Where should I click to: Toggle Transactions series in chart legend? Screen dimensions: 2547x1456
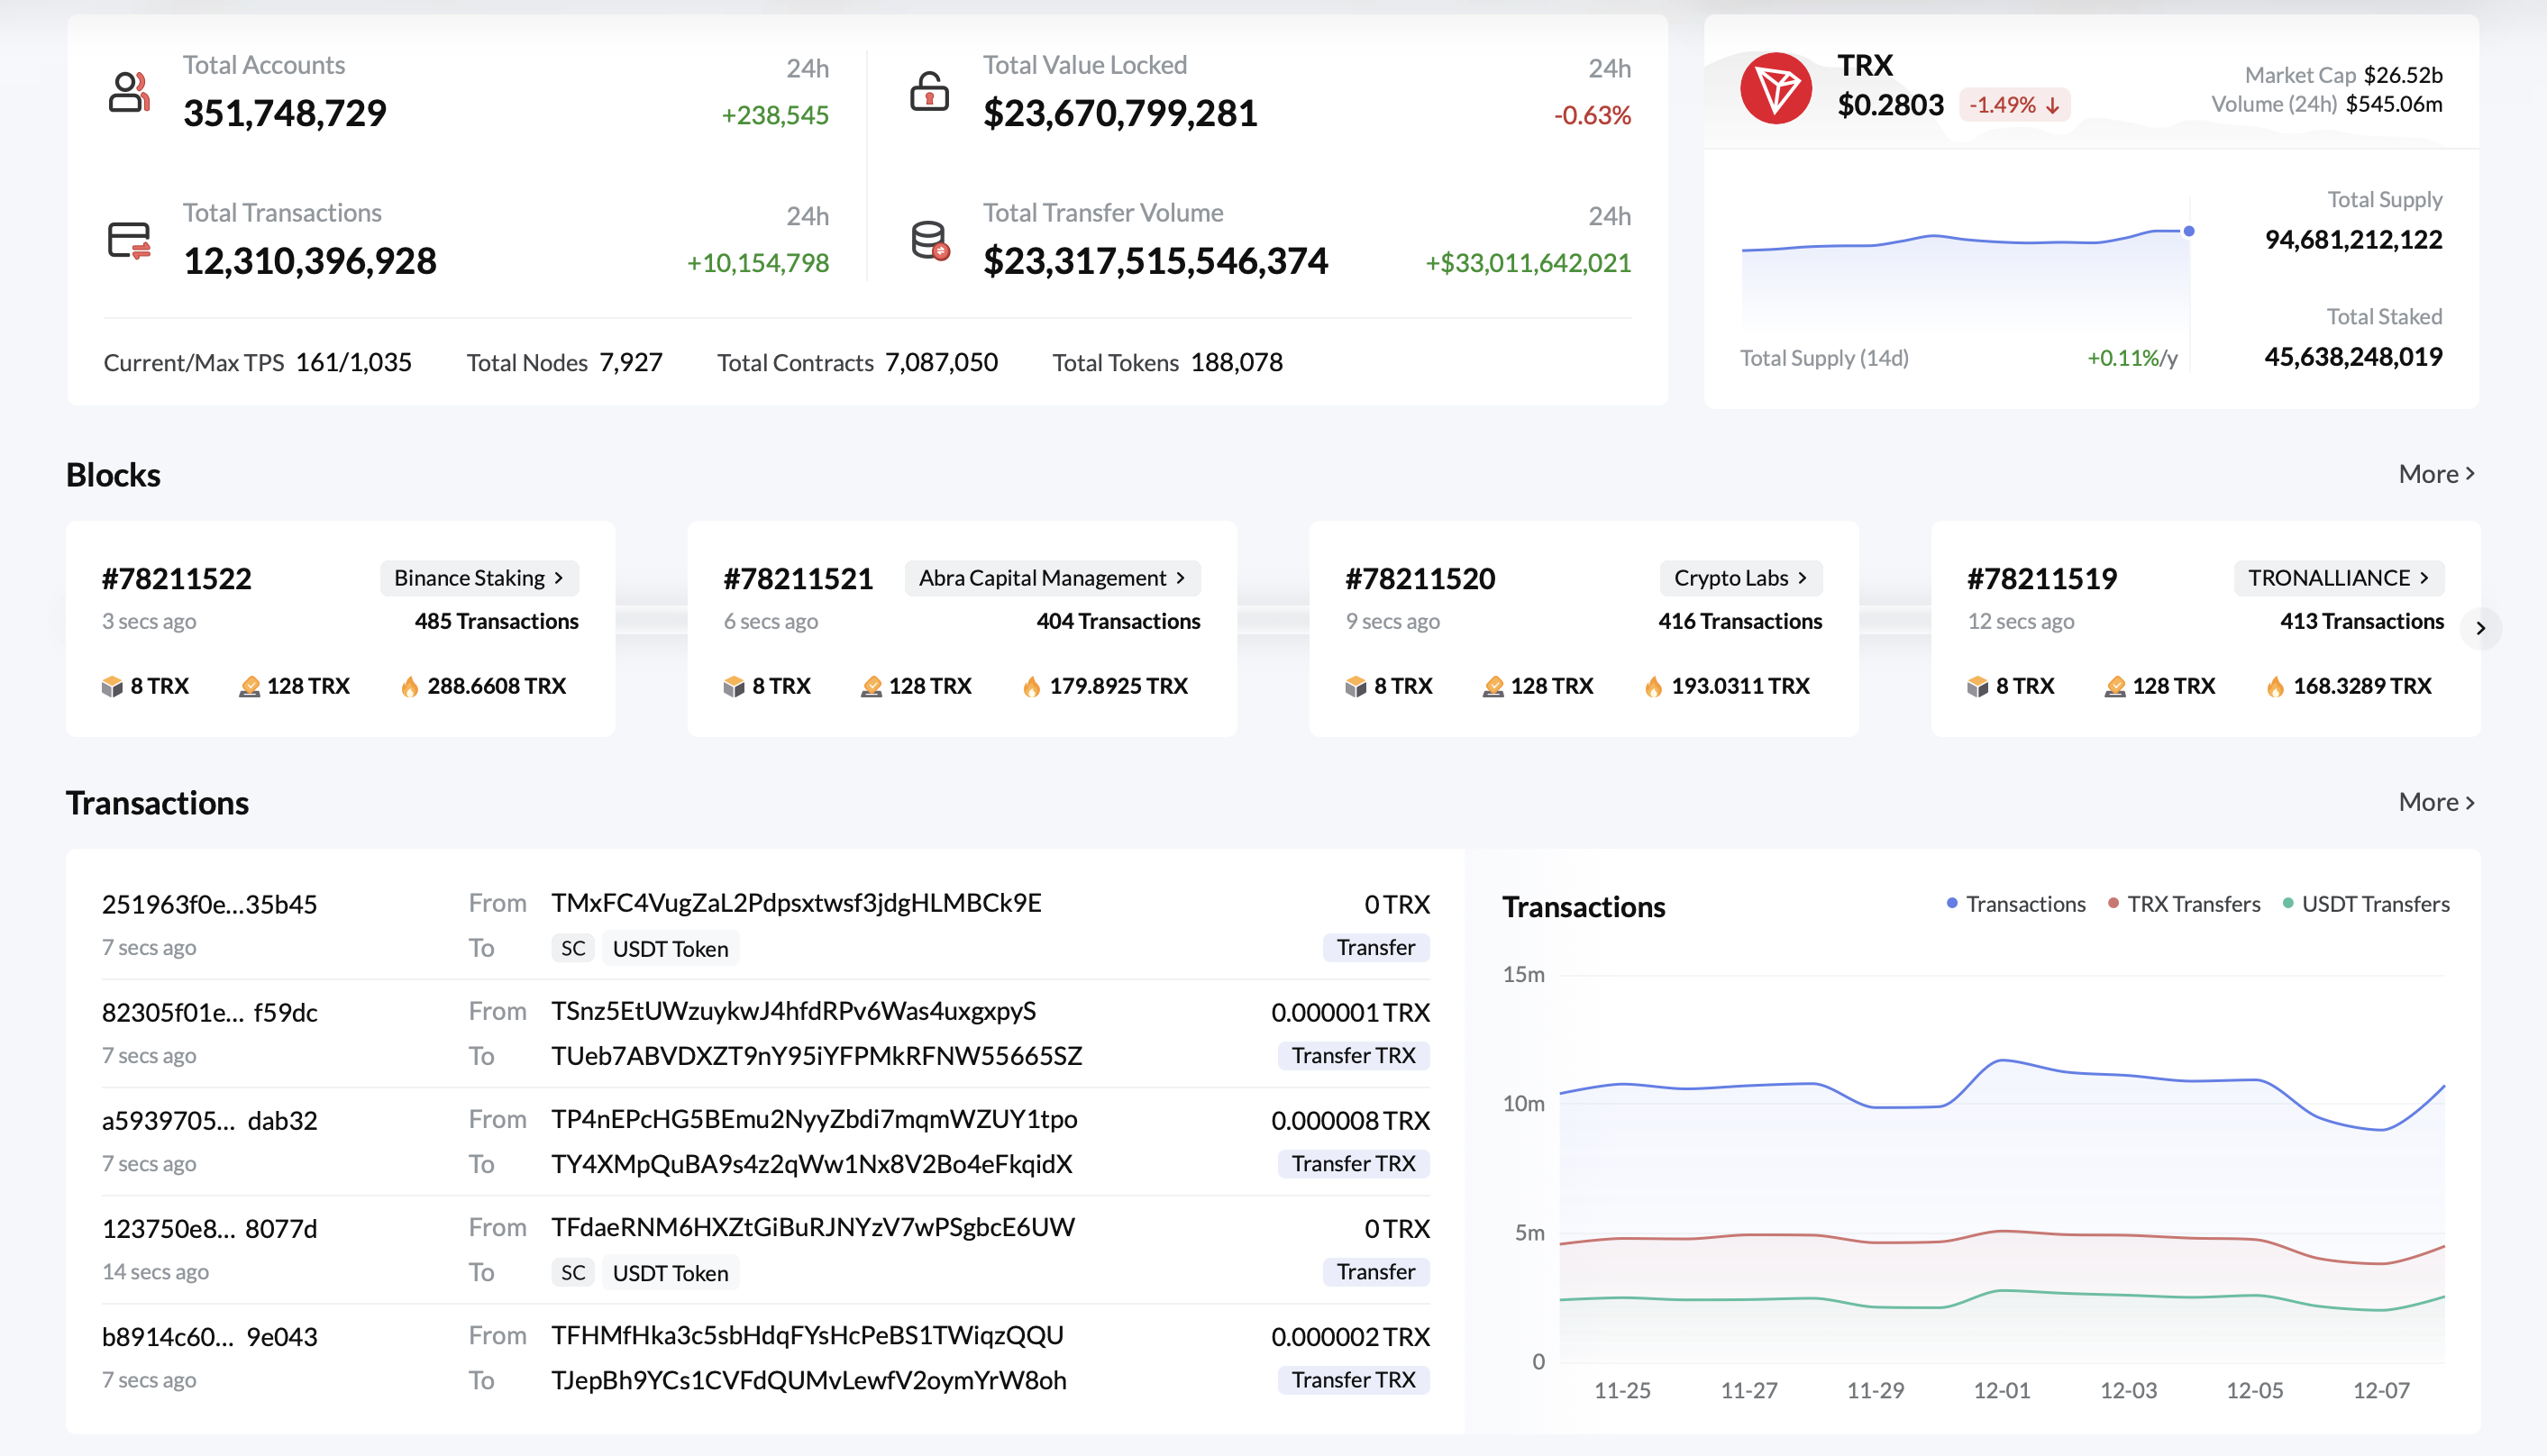click(2016, 904)
